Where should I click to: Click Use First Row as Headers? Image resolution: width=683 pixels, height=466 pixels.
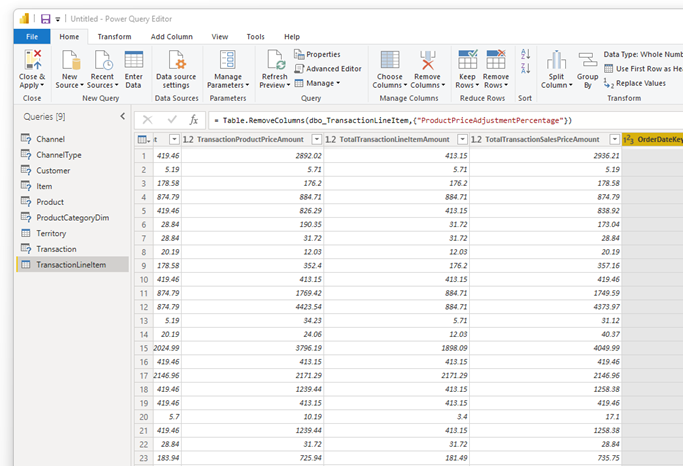tap(643, 69)
